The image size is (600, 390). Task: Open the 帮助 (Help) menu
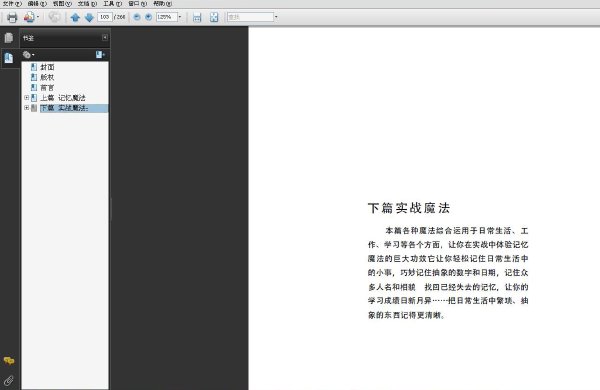[x=162, y=3]
